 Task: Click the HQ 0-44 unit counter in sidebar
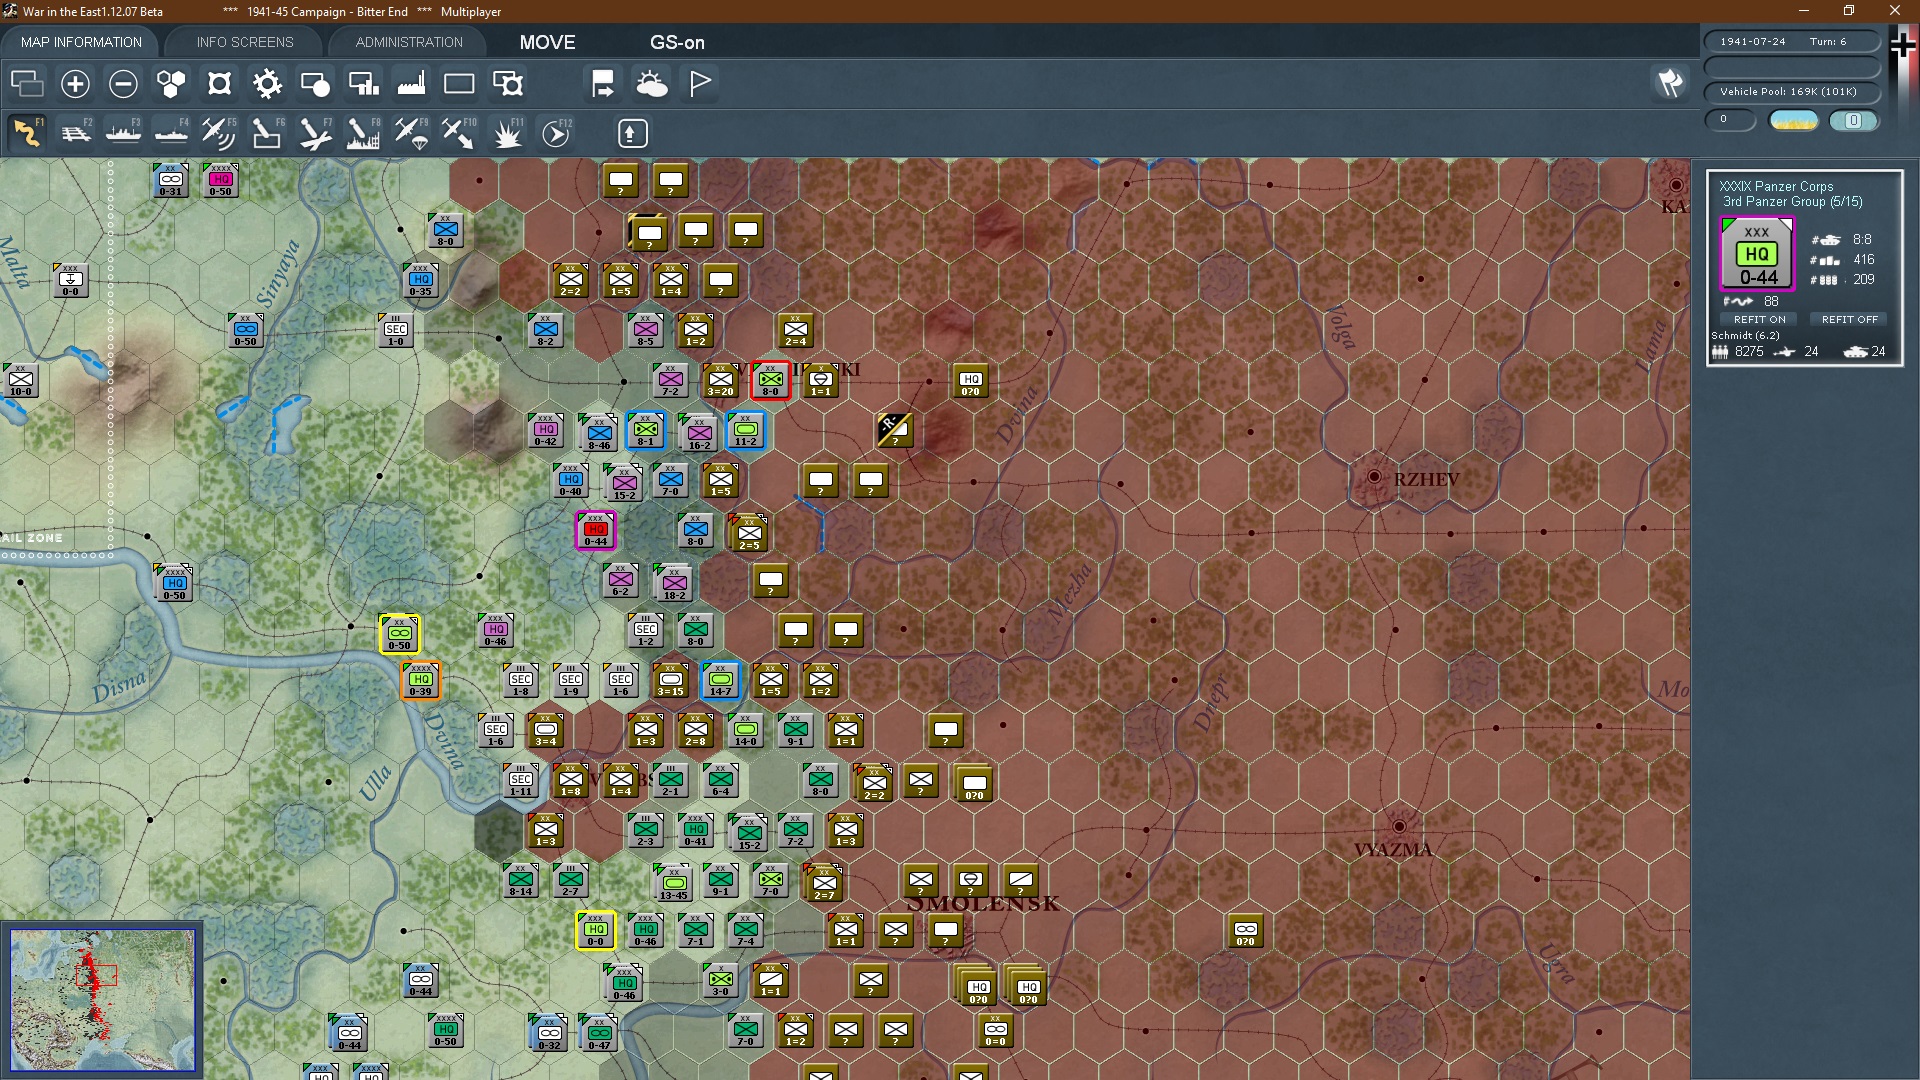point(1757,255)
